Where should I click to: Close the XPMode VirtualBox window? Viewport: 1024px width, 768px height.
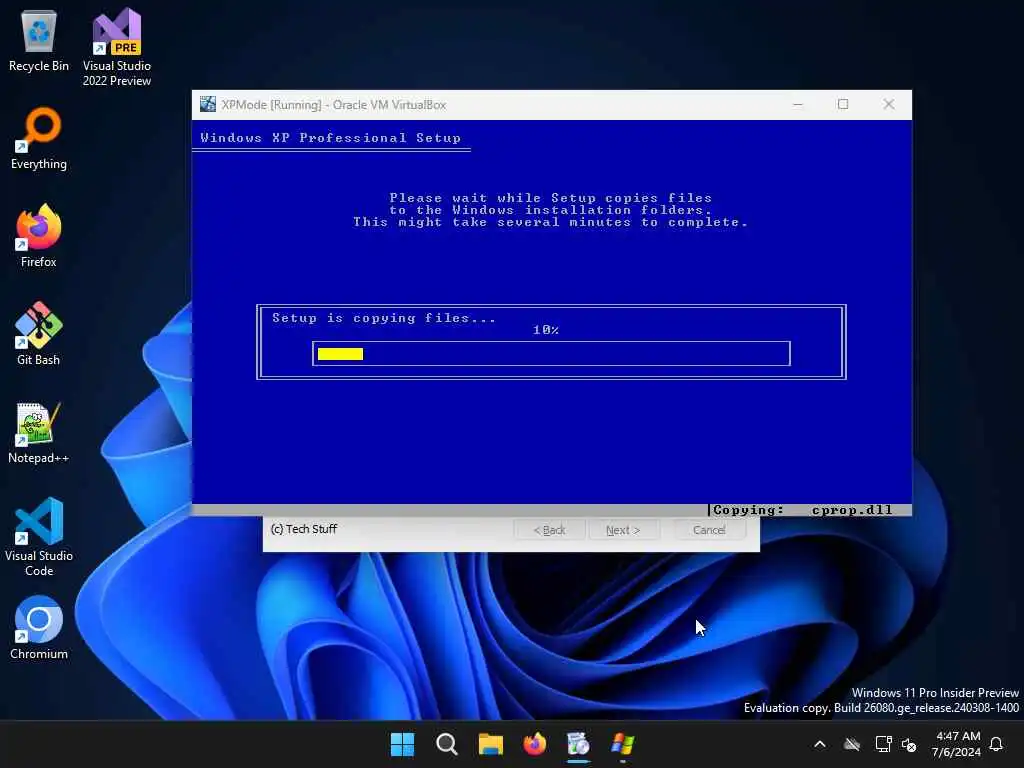click(889, 104)
